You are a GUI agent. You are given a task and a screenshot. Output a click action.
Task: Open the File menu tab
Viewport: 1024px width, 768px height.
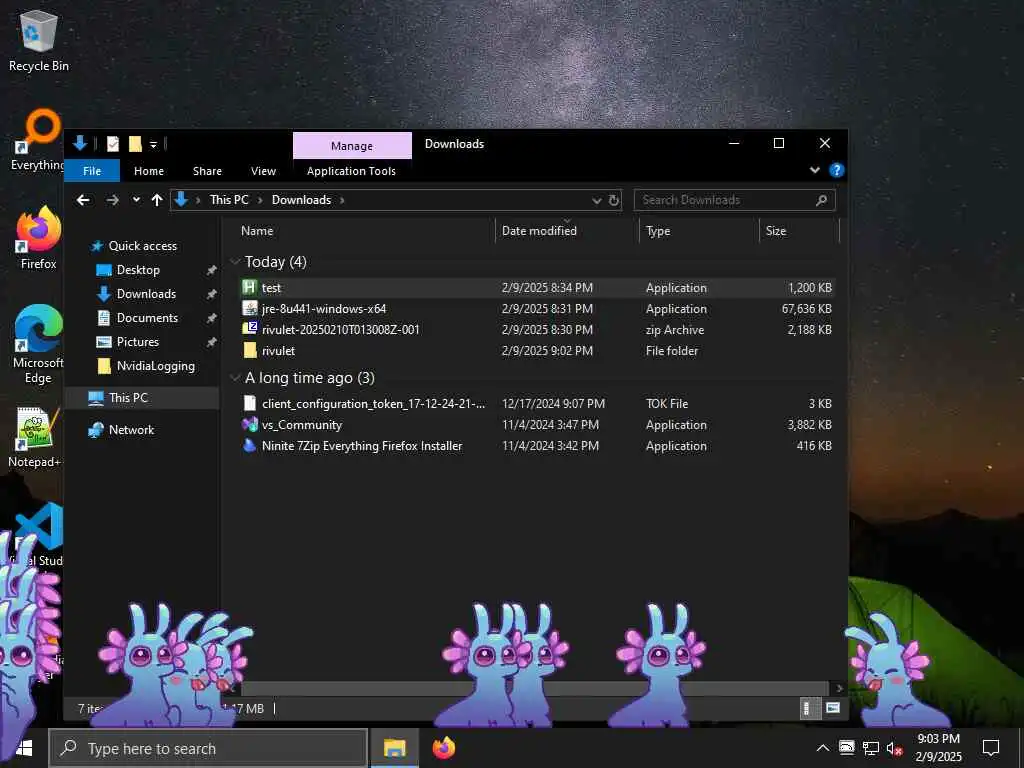[92, 170]
